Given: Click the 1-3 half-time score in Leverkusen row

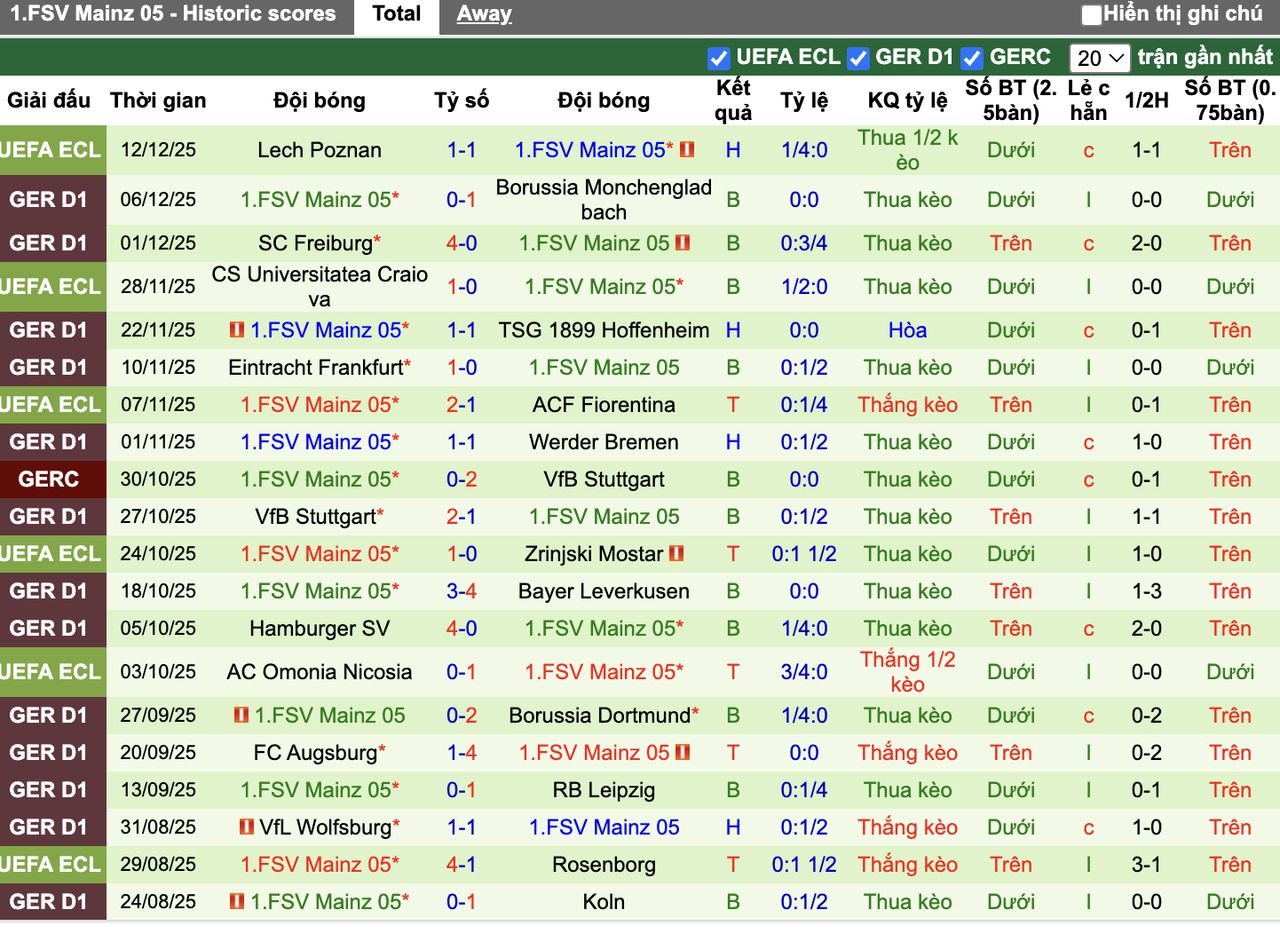Looking at the screenshot, I should [1146, 591].
